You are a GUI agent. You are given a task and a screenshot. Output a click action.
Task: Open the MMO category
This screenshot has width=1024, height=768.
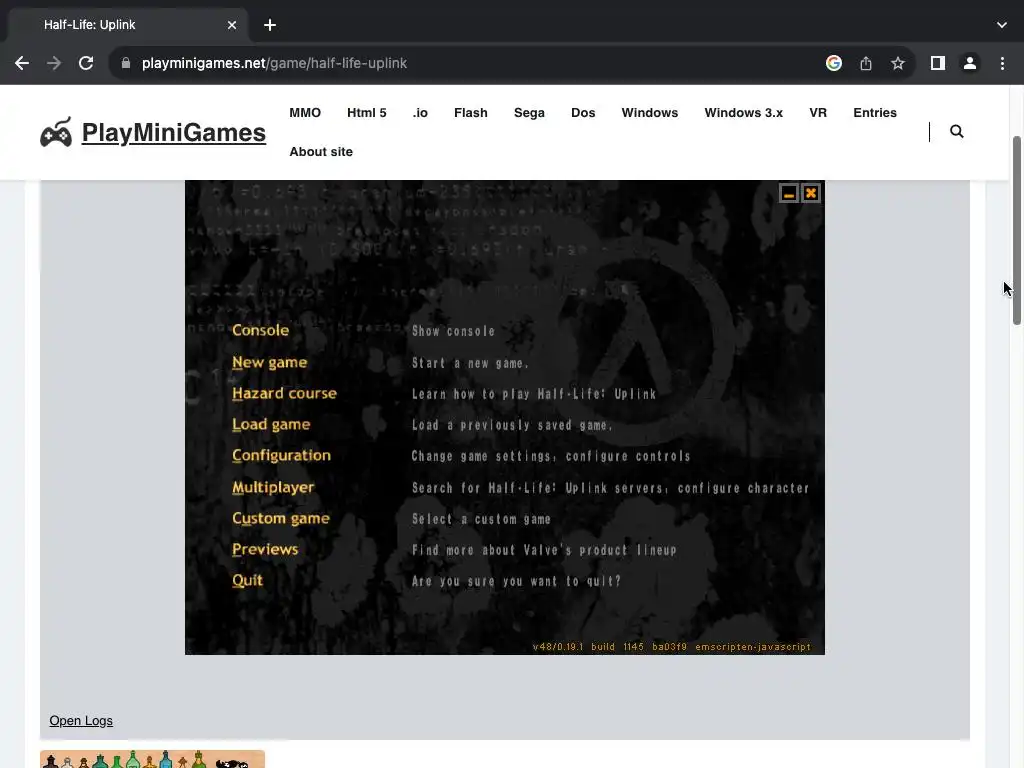(x=305, y=113)
